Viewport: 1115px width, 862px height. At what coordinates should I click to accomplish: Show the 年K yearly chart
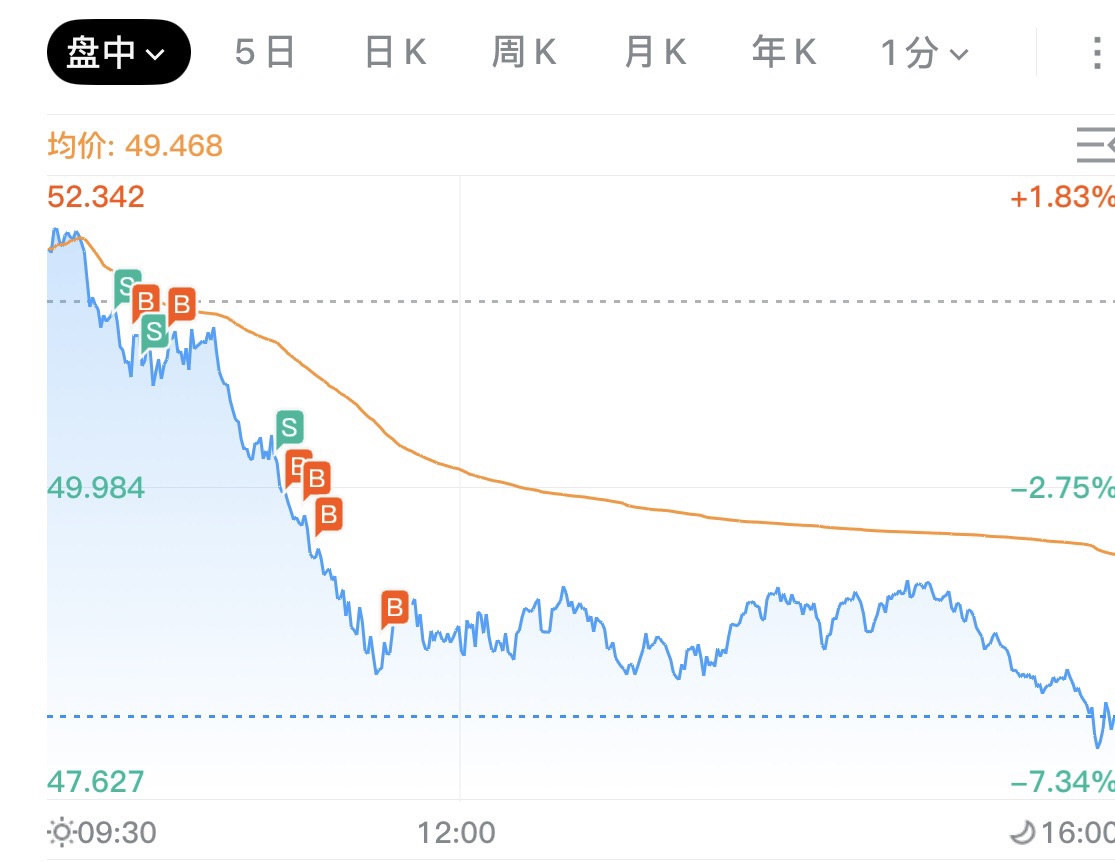pyautogui.click(x=785, y=52)
